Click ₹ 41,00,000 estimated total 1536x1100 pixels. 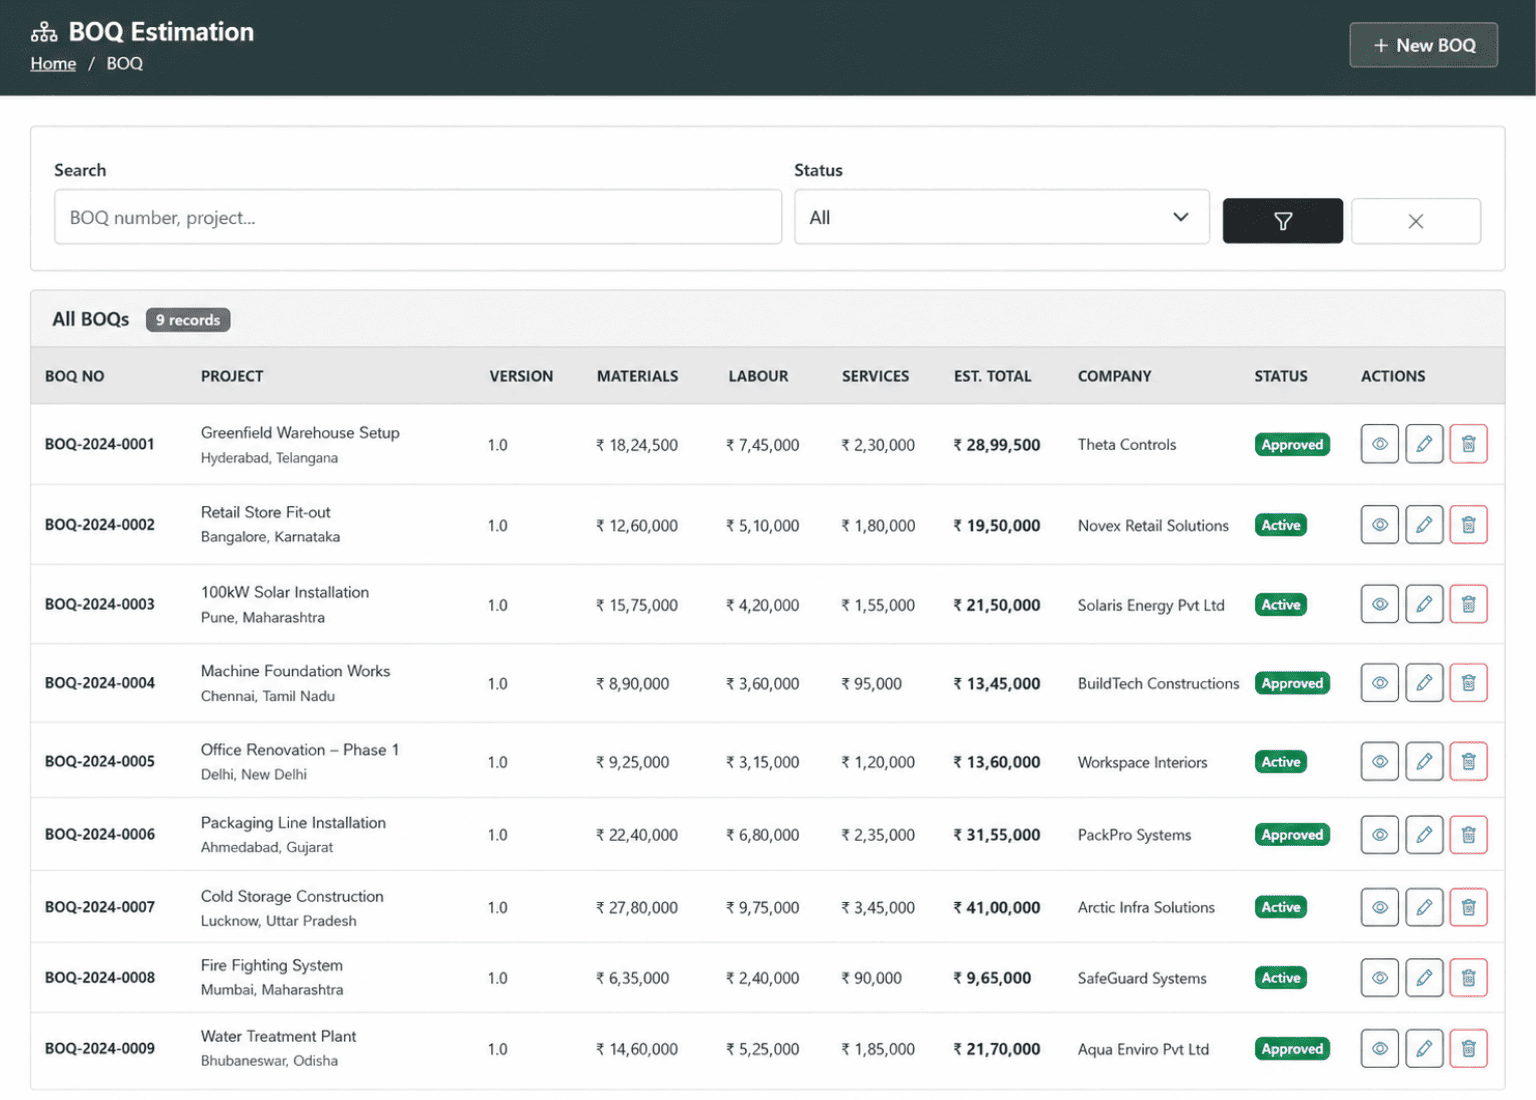997,908
